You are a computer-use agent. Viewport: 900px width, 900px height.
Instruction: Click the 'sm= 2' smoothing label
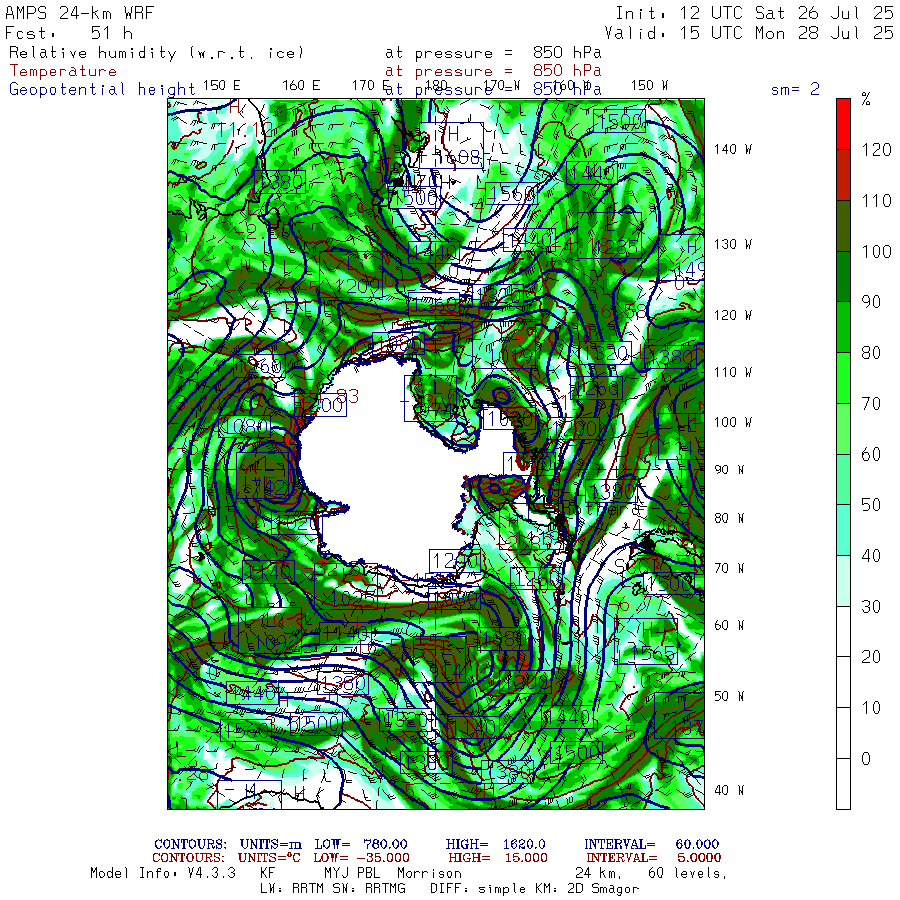(x=796, y=89)
